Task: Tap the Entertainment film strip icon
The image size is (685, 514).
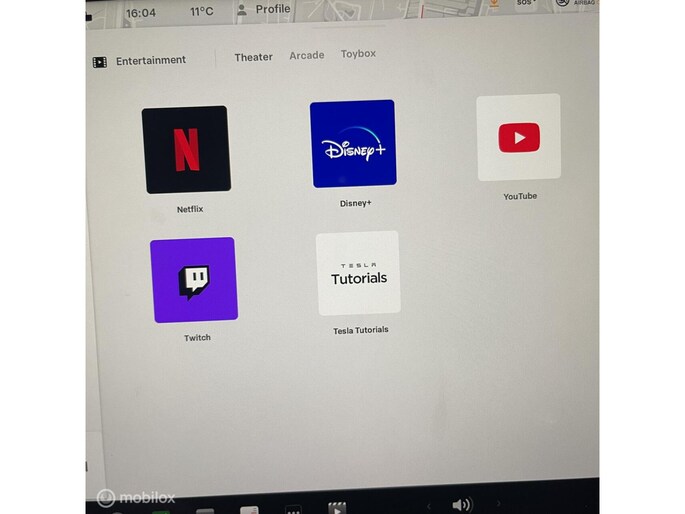Action: click(x=100, y=62)
